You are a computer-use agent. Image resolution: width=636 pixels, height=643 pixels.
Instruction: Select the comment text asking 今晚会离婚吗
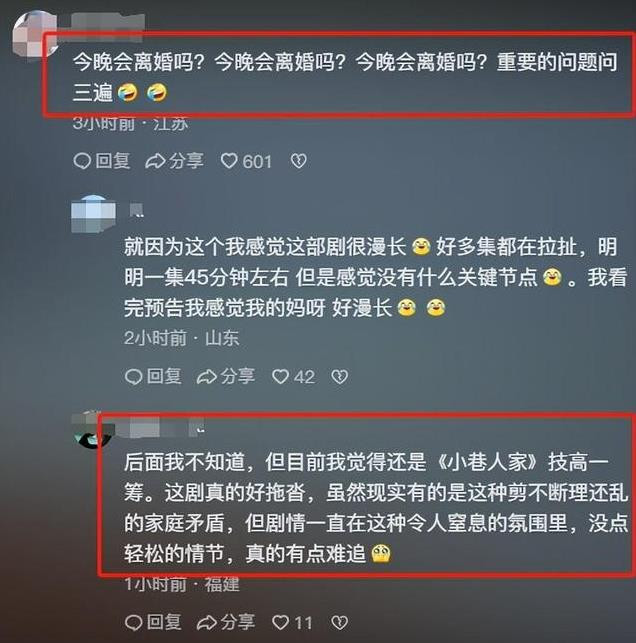(x=345, y=77)
